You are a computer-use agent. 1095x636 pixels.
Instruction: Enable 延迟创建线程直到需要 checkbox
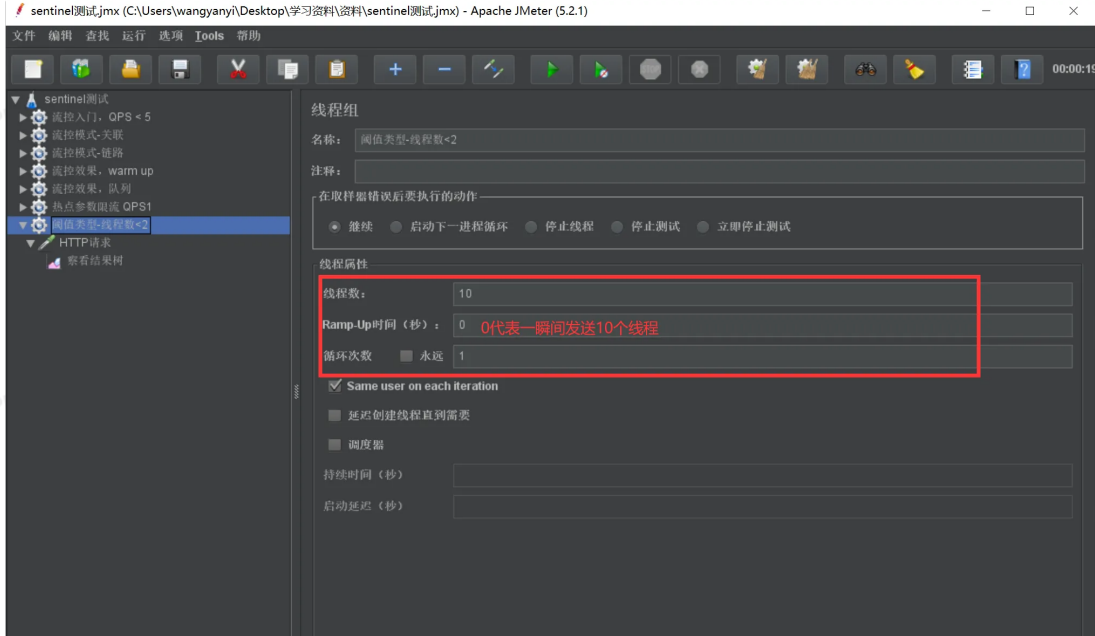[335, 415]
